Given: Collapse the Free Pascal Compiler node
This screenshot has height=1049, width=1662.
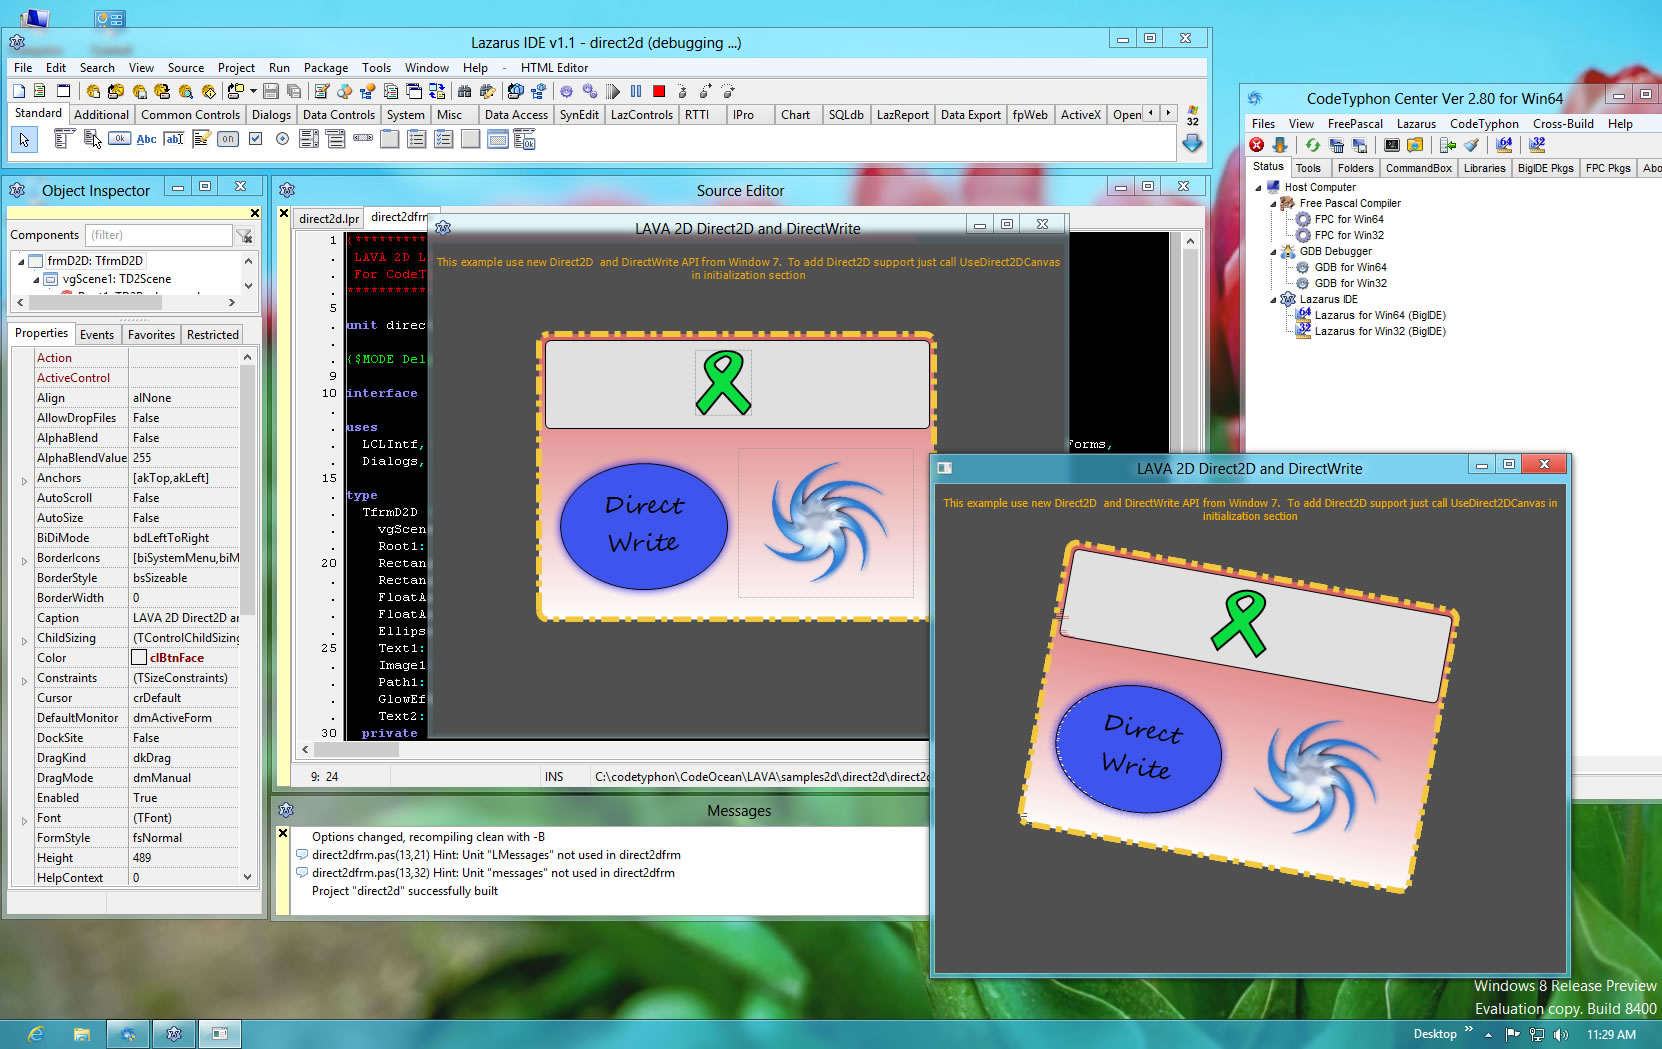Looking at the screenshot, I should click(x=1274, y=203).
